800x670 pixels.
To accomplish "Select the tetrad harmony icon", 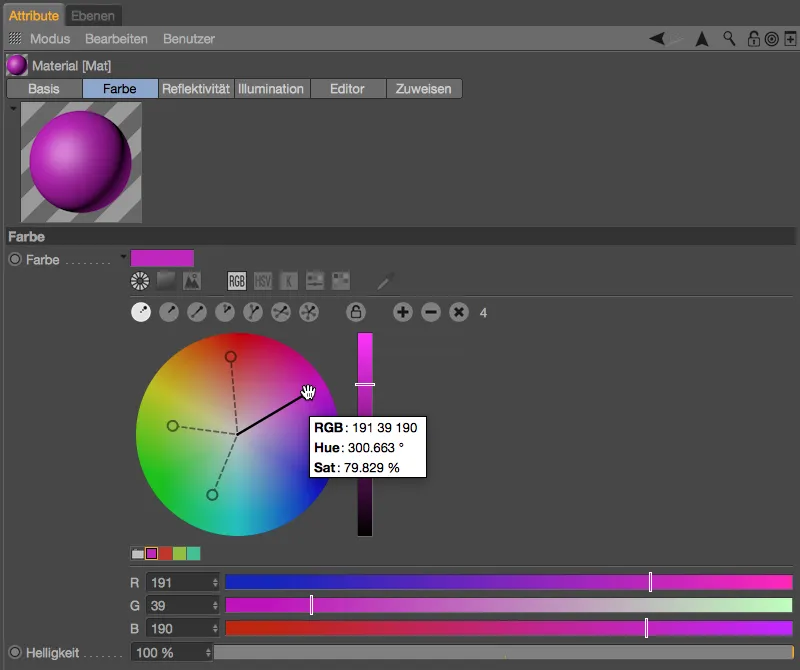I will point(253,312).
